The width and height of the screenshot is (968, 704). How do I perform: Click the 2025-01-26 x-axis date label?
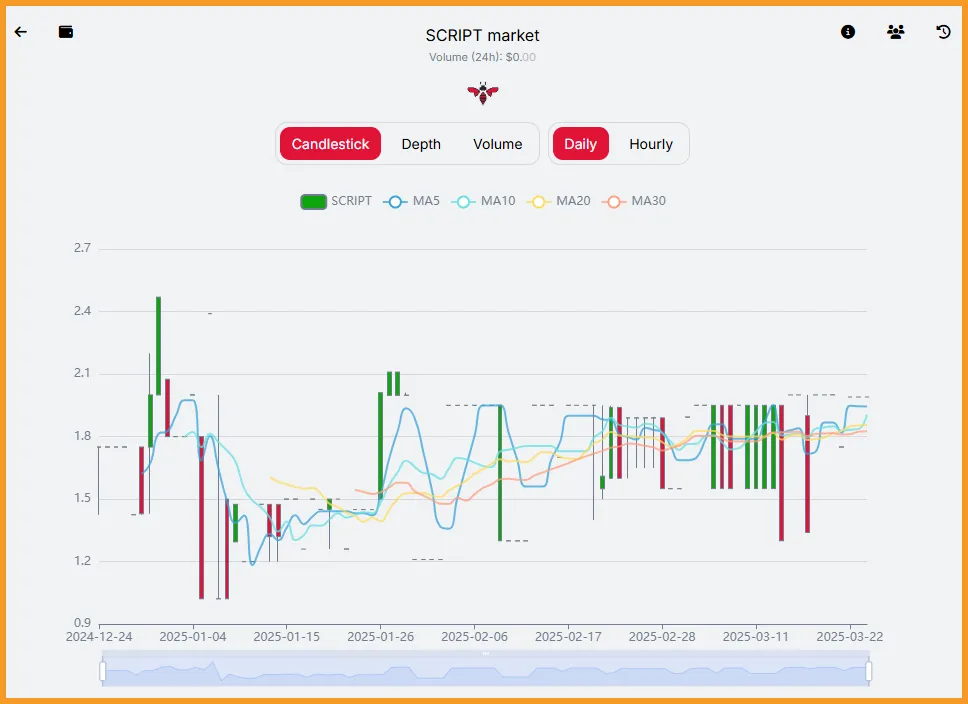coord(380,637)
